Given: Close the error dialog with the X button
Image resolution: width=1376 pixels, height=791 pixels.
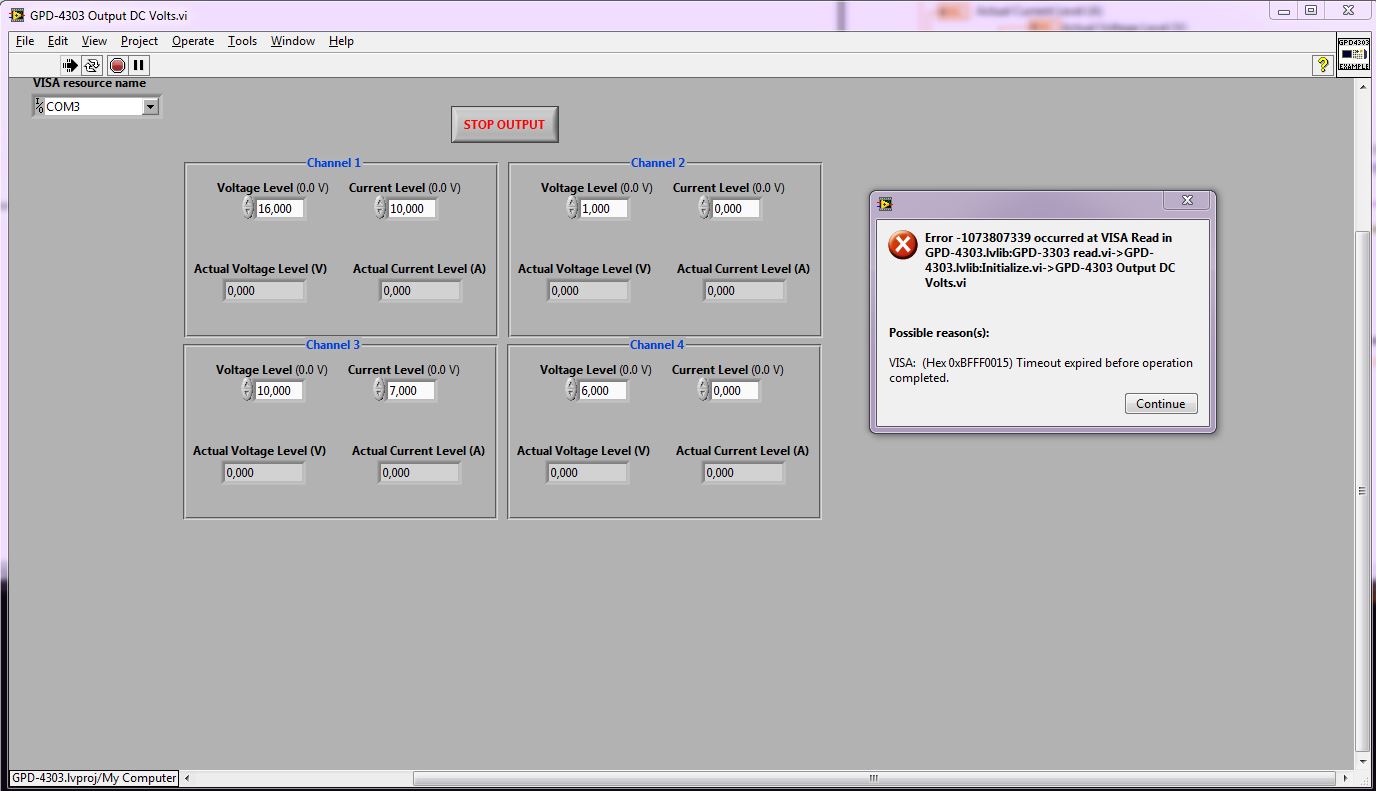Looking at the screenshot, I should coord(1187,200).
